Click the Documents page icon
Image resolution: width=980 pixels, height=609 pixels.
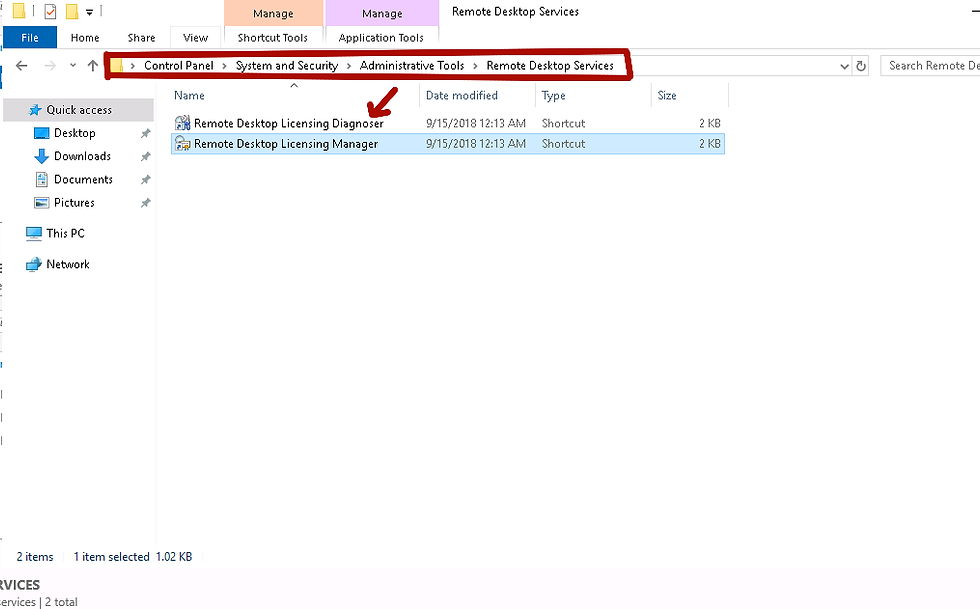point(41,179)
